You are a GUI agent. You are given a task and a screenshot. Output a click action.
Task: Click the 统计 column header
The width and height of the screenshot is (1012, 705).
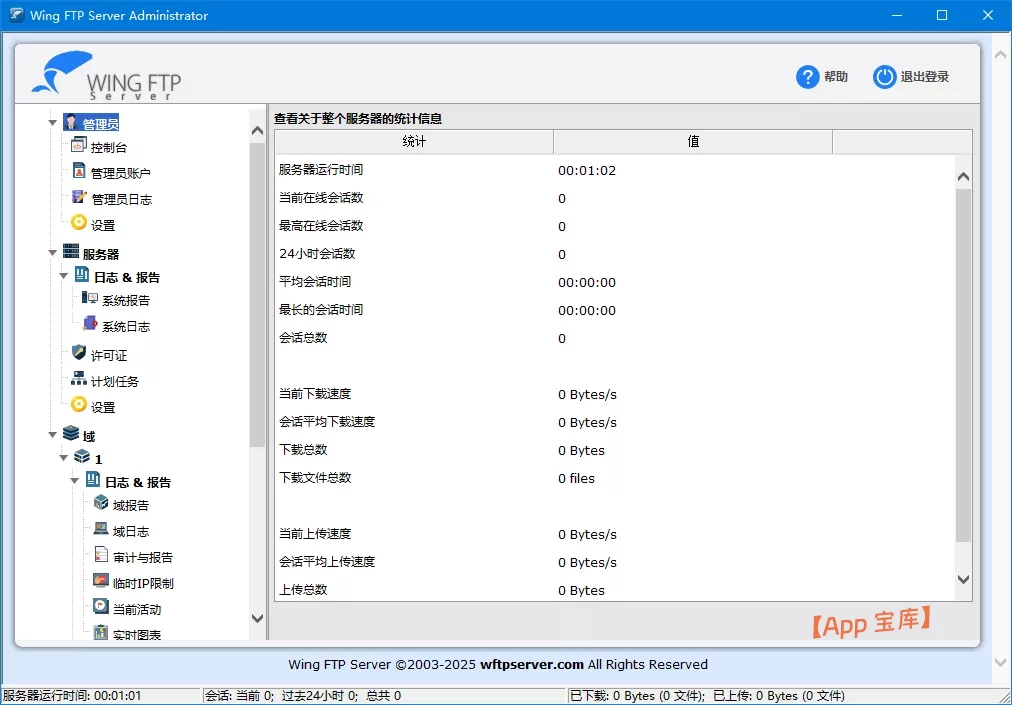414,142
